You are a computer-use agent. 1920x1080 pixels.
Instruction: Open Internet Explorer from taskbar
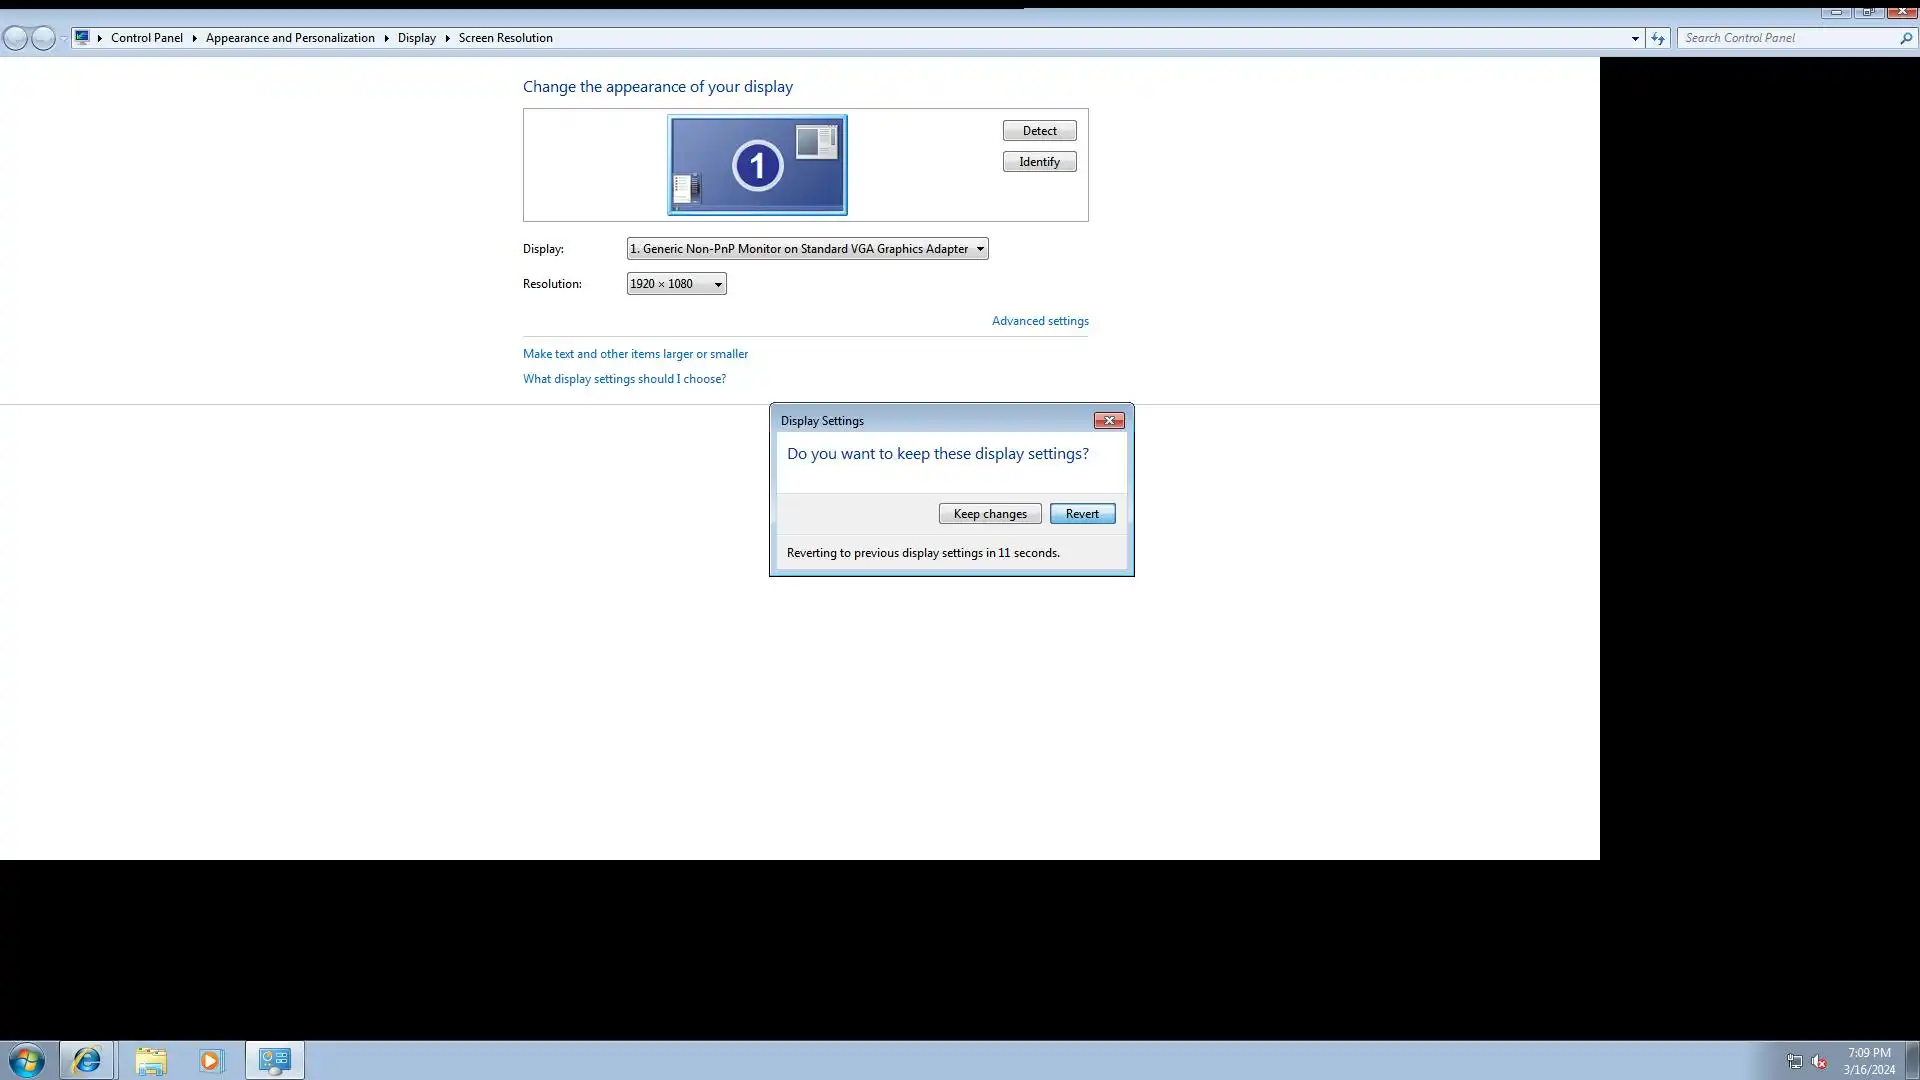pyautogui.click(x=87, y=1060)
